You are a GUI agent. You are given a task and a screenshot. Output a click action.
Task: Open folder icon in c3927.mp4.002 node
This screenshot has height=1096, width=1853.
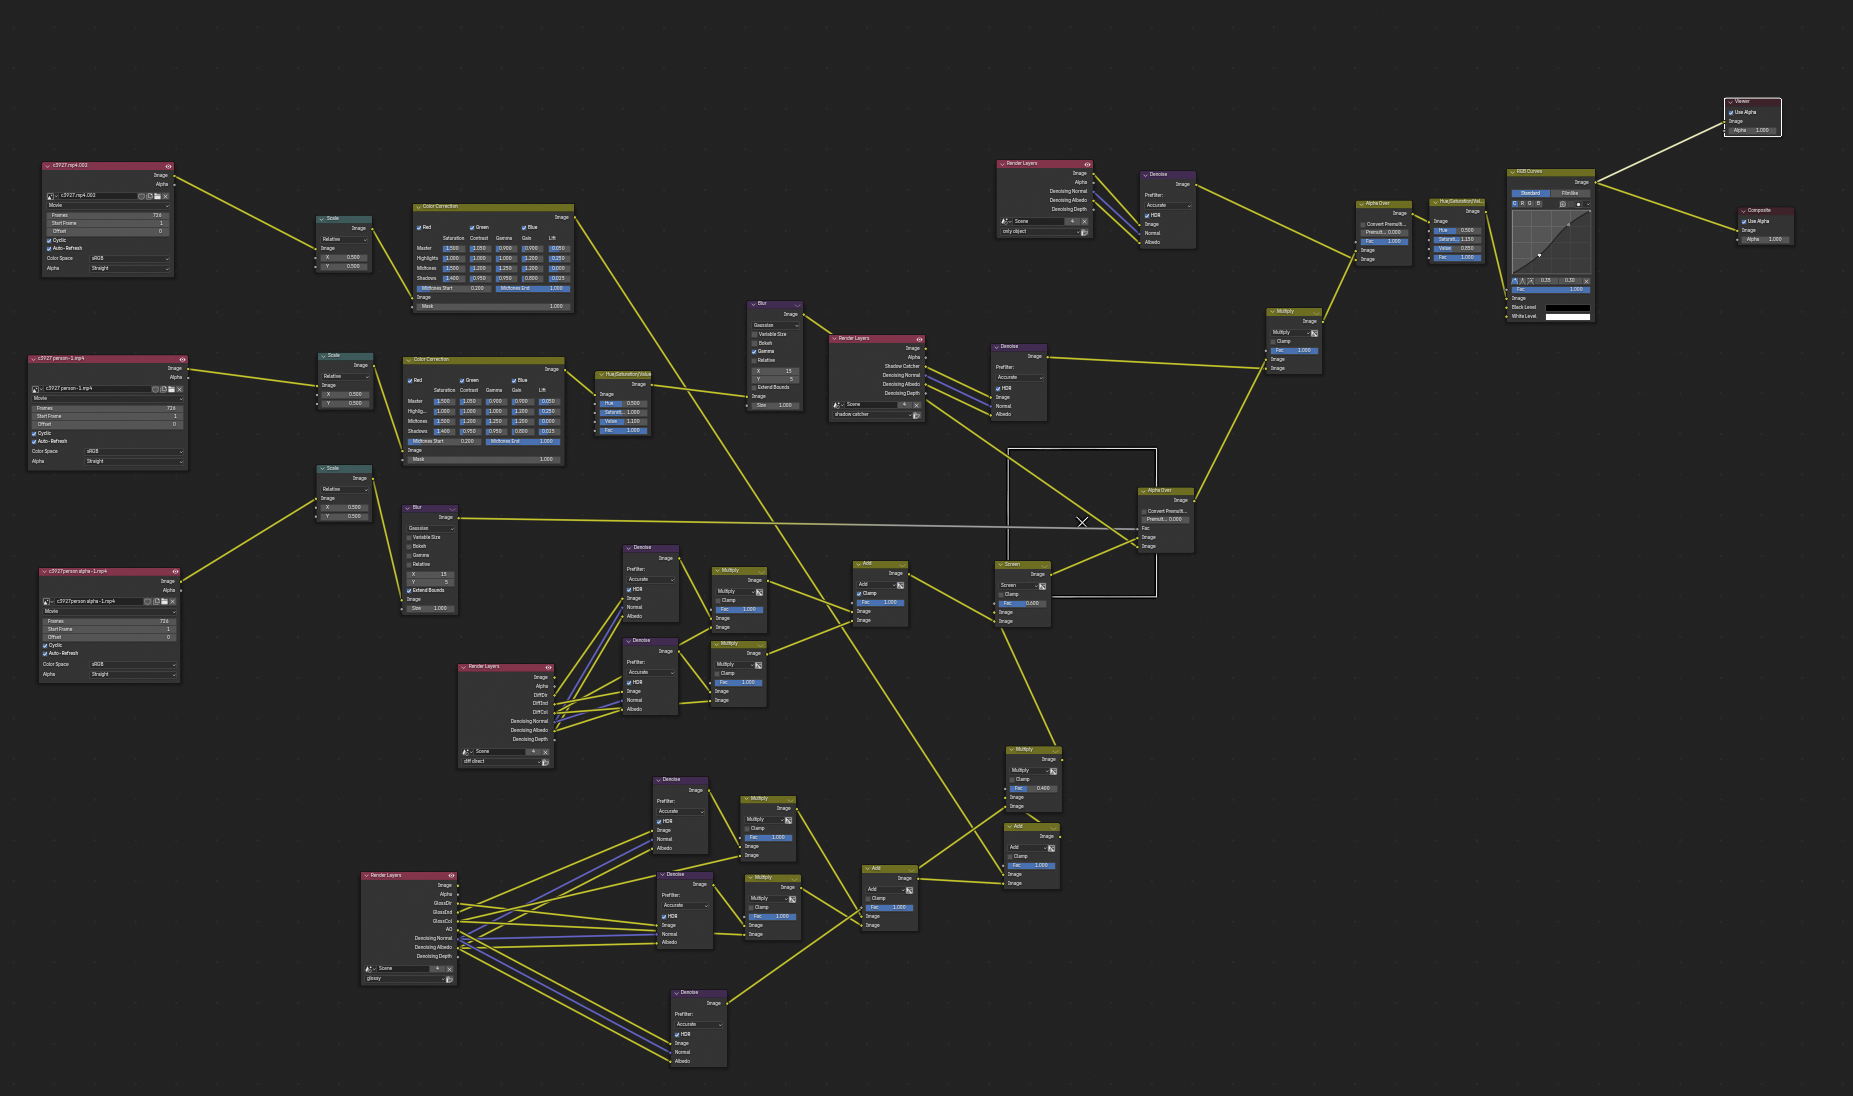(x=157, y=196)
